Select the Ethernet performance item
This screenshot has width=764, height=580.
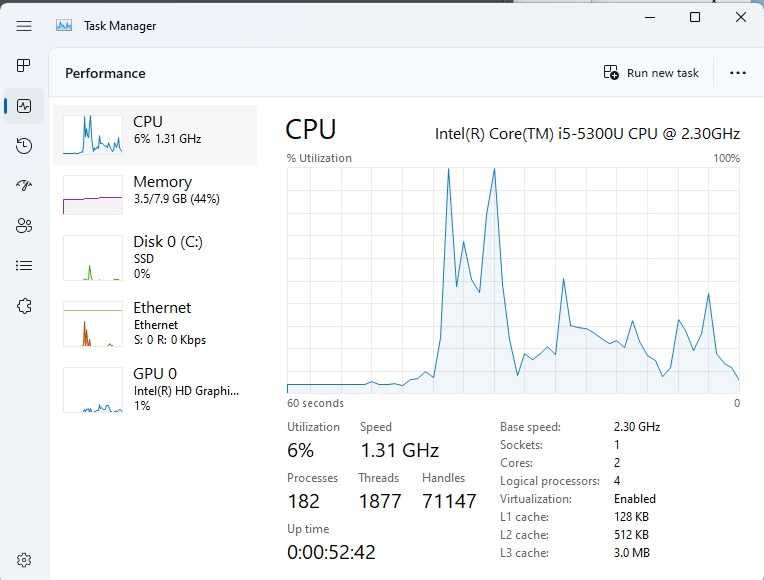[x=155, y=322]
